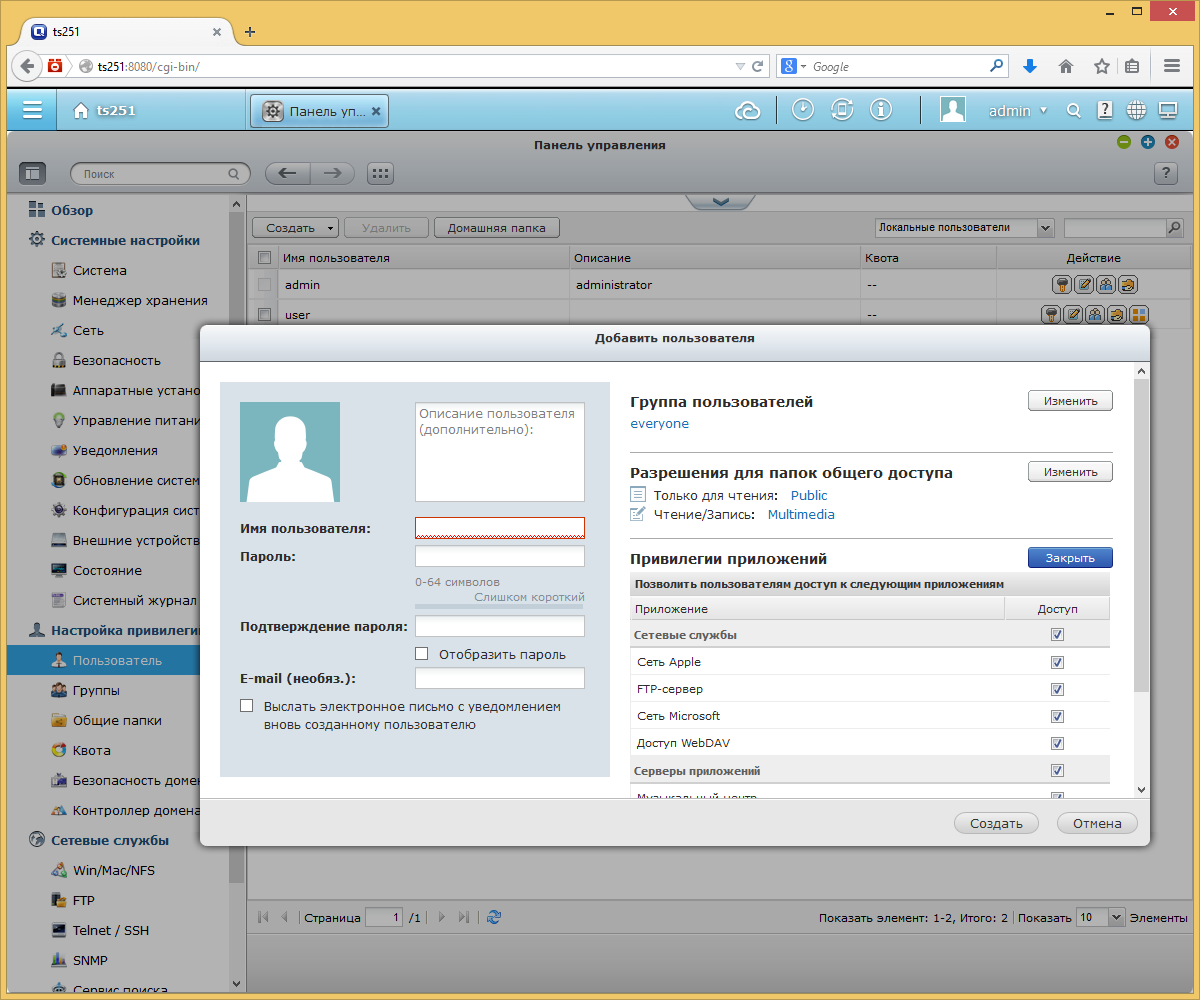The image size is (1200, 1000).
Task: Open background tasks clock icon
Action: tap(803, 110)
